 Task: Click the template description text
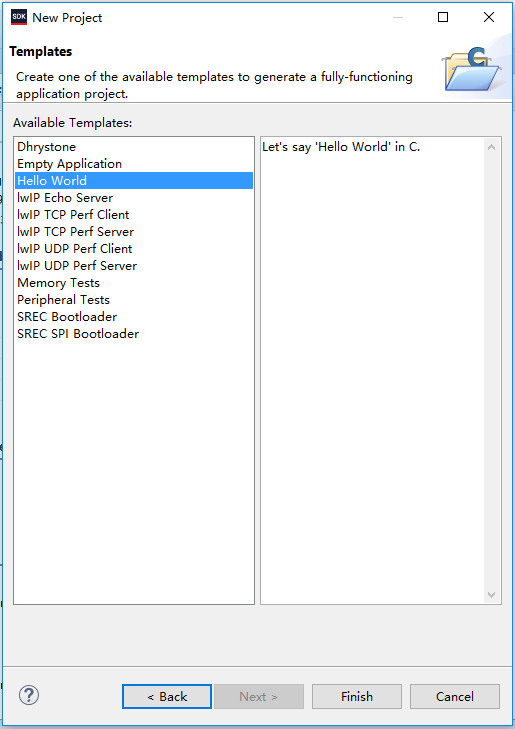(341, 147)
